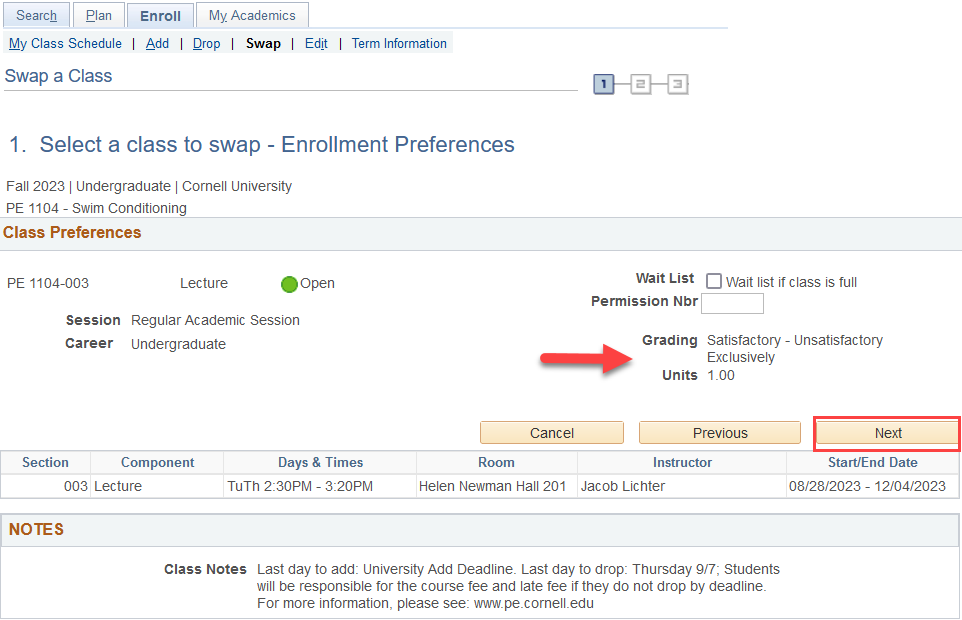
Task: Click the step 2 progress indicator icon
Action: coord(640,84)
